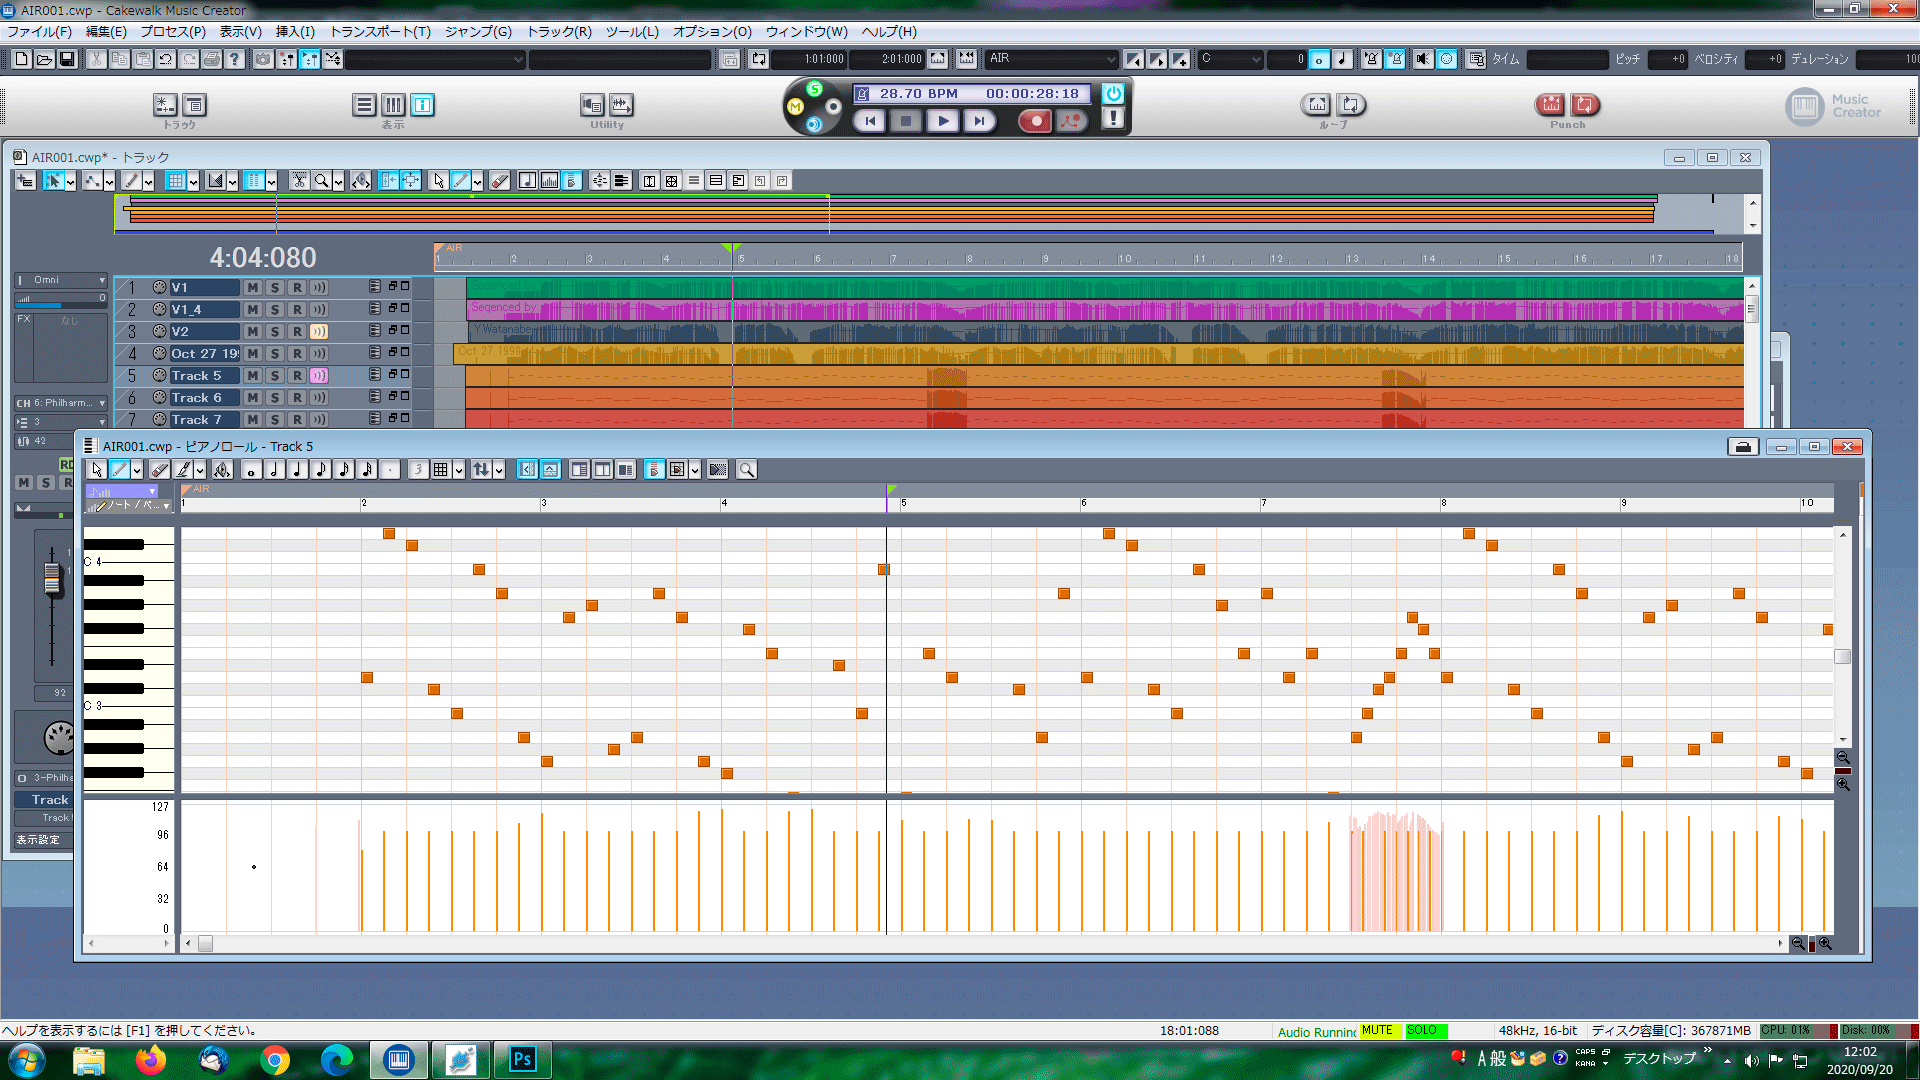Open Photoshop from the taskbar
This screenshot has width=1920, height=1080.
(522, 1059)
